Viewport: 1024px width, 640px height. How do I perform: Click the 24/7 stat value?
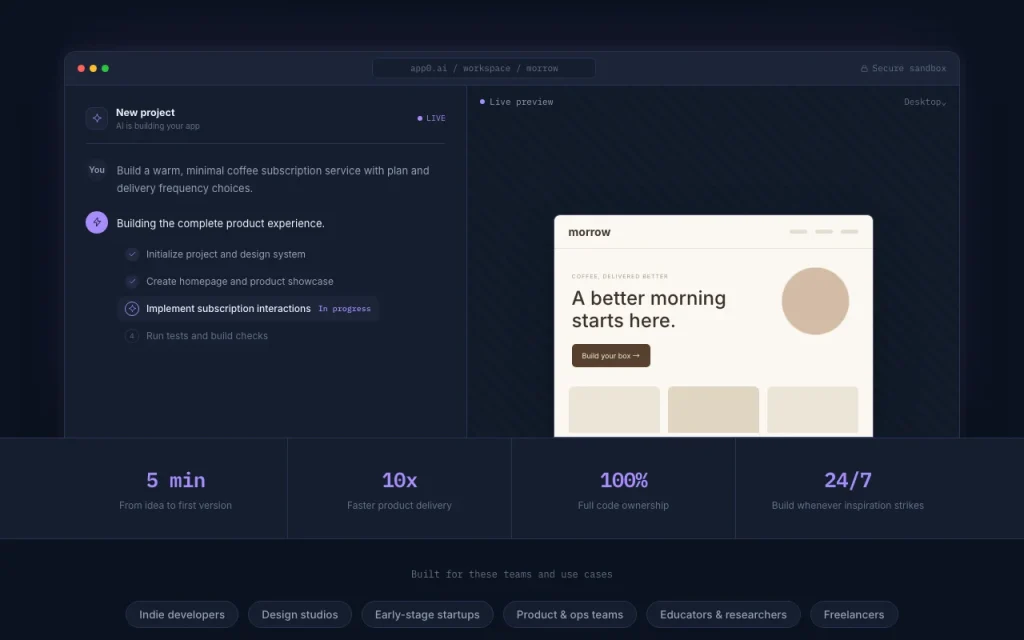pos(848,481)
